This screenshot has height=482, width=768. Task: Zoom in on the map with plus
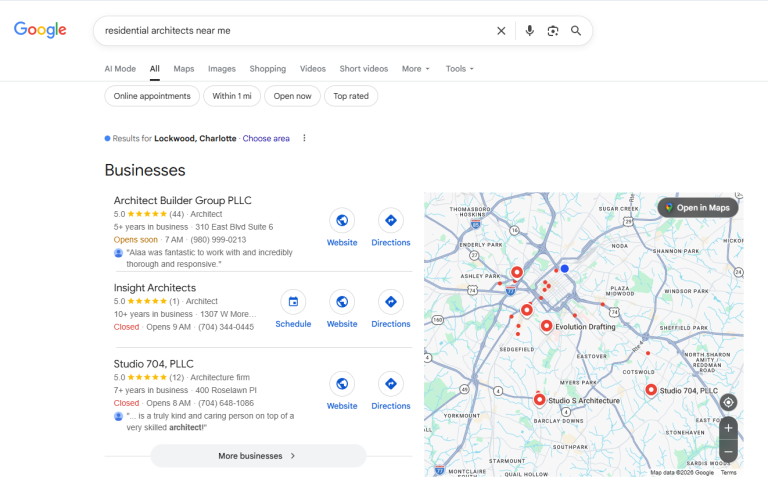(x=728, y=428)
